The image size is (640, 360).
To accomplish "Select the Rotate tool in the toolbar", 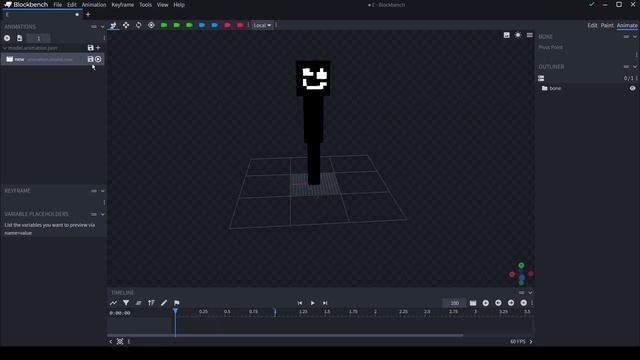I will click(x=138, y=25).
